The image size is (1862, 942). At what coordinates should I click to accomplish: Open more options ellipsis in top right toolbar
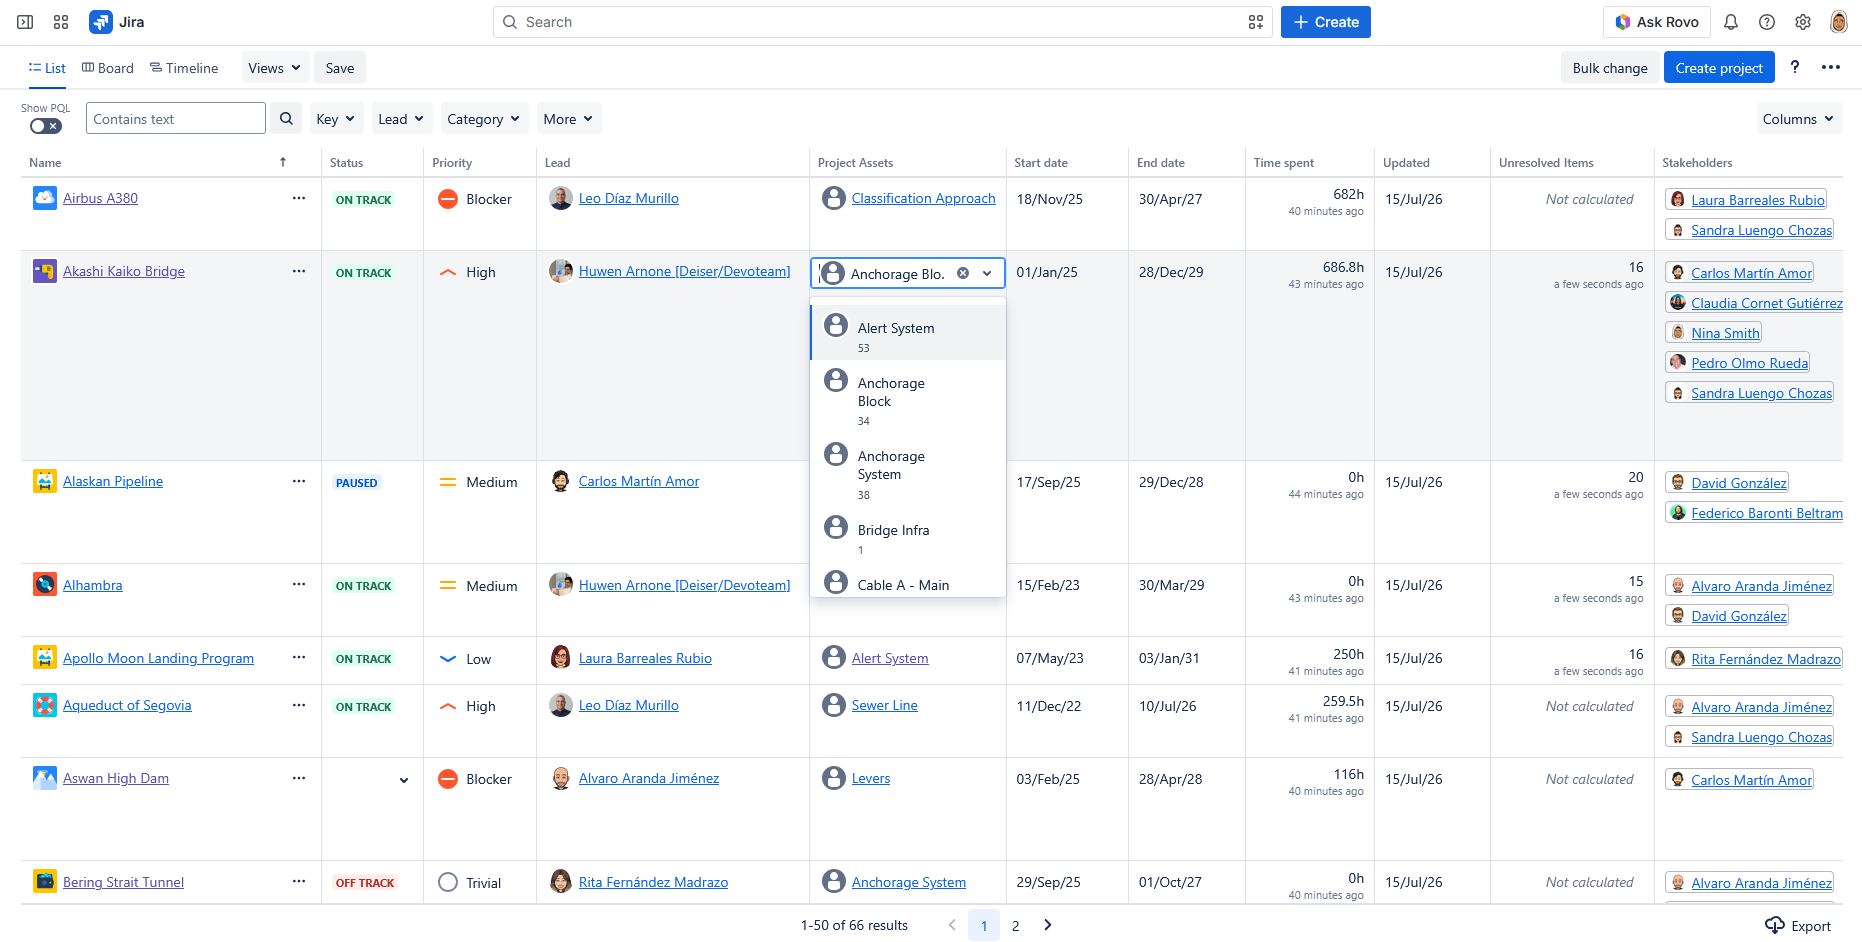[1831, 67]
